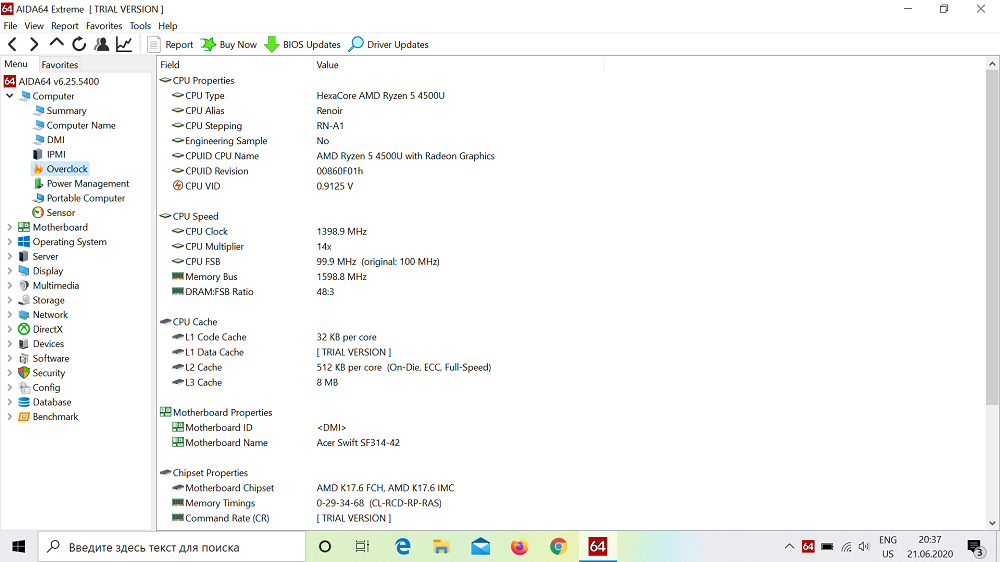Switch to the Menu tab in sidebar
This screenshot has height=562, width=1000.
pyautogui.click(x=16, y=64)
